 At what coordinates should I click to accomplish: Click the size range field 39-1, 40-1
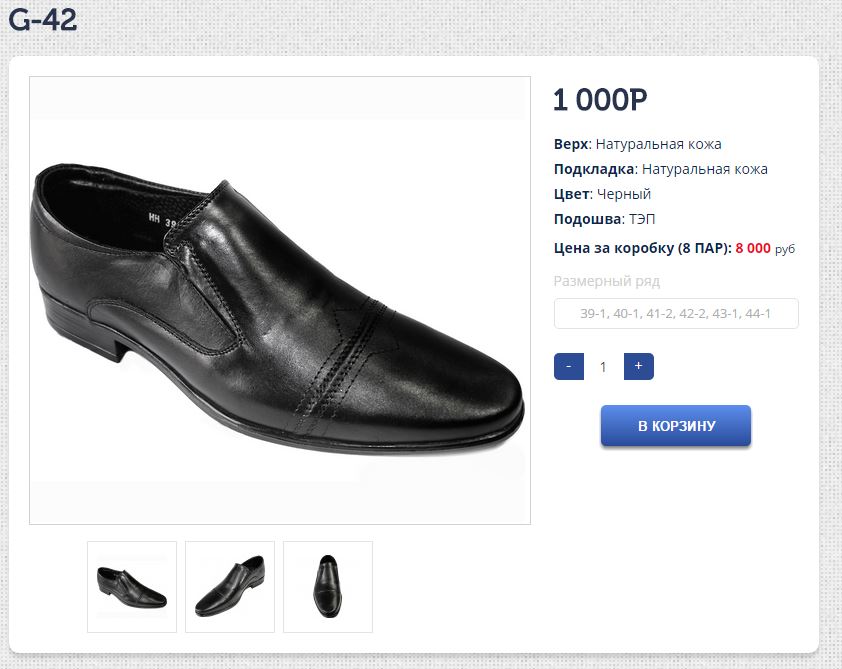point(676,314)
